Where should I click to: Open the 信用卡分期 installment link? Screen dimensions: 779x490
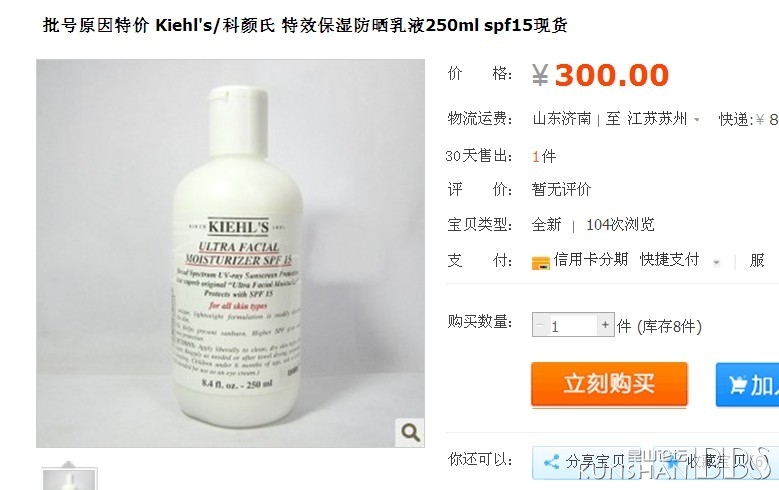click(591, 259)
